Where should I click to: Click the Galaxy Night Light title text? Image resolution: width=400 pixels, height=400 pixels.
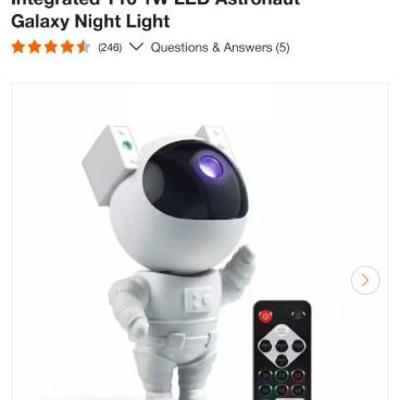(x=90, y=22)
